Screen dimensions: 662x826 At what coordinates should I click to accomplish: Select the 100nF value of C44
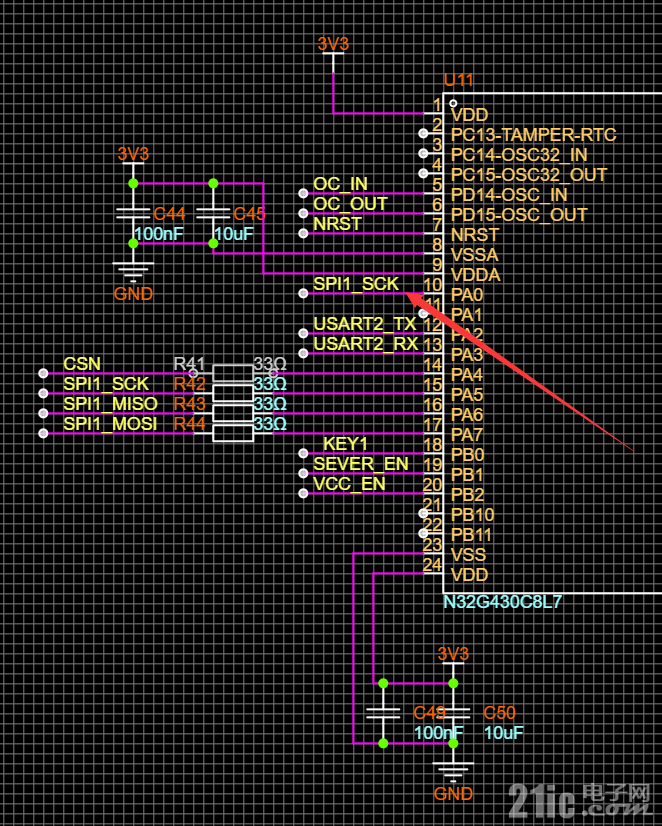(x=159, y=234)
